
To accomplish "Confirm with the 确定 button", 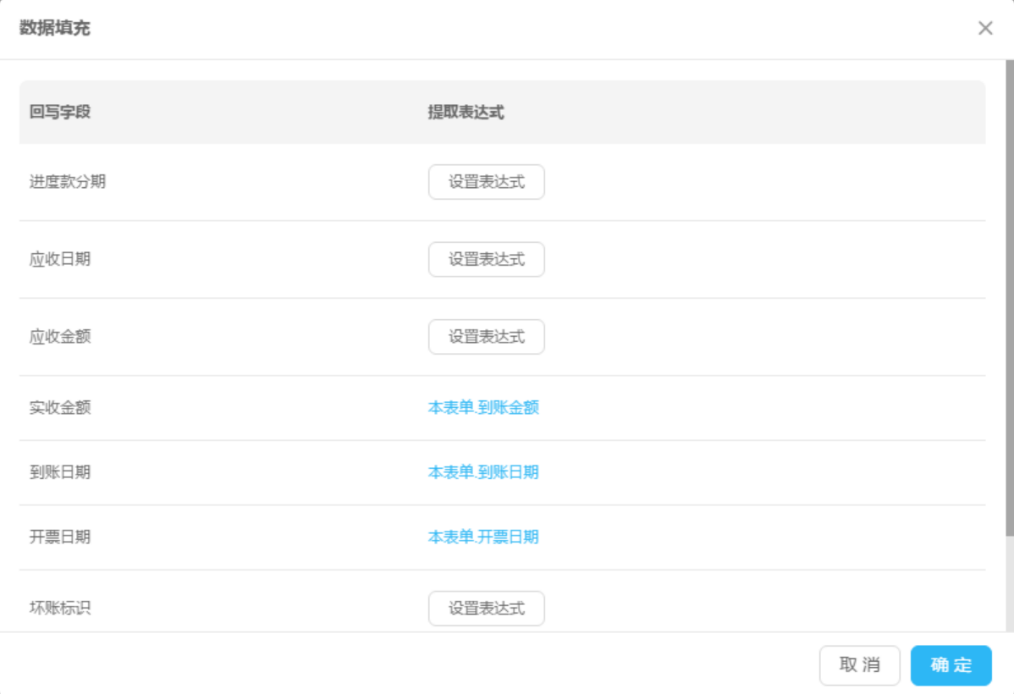I will pyautogui.click(x=950, y=665).
